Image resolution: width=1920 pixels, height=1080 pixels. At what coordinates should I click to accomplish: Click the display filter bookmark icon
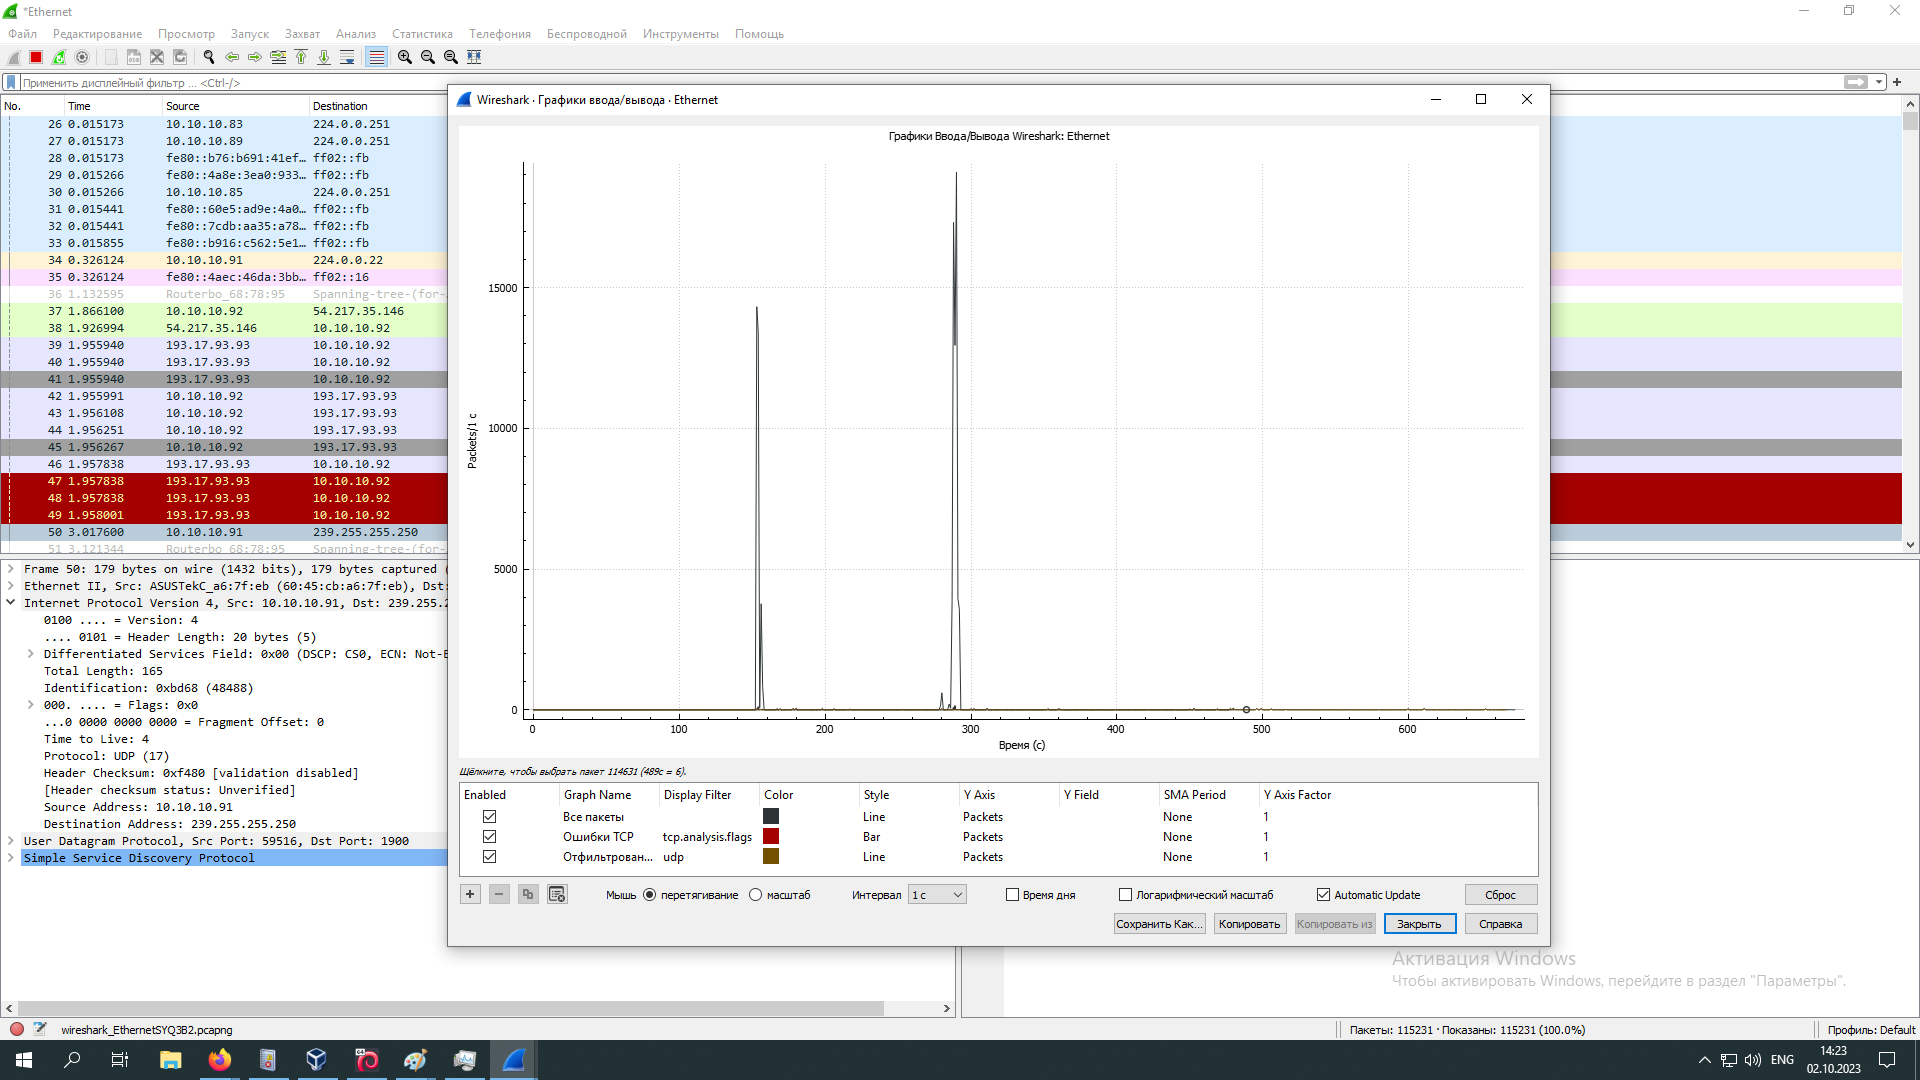pyautogui.click(x=11, y=83)
